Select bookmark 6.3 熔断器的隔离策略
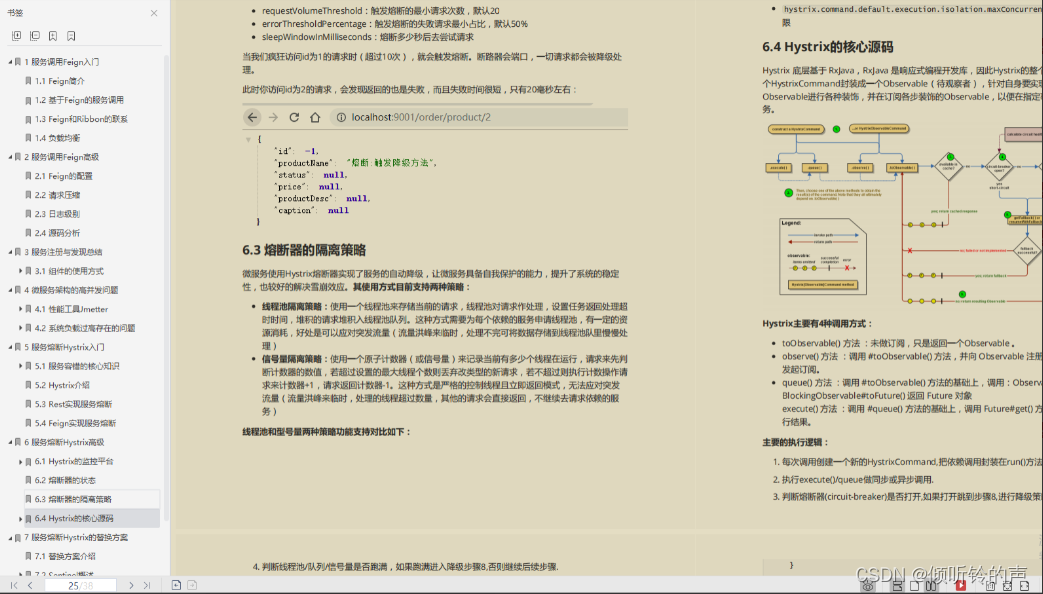 point(73,500)
